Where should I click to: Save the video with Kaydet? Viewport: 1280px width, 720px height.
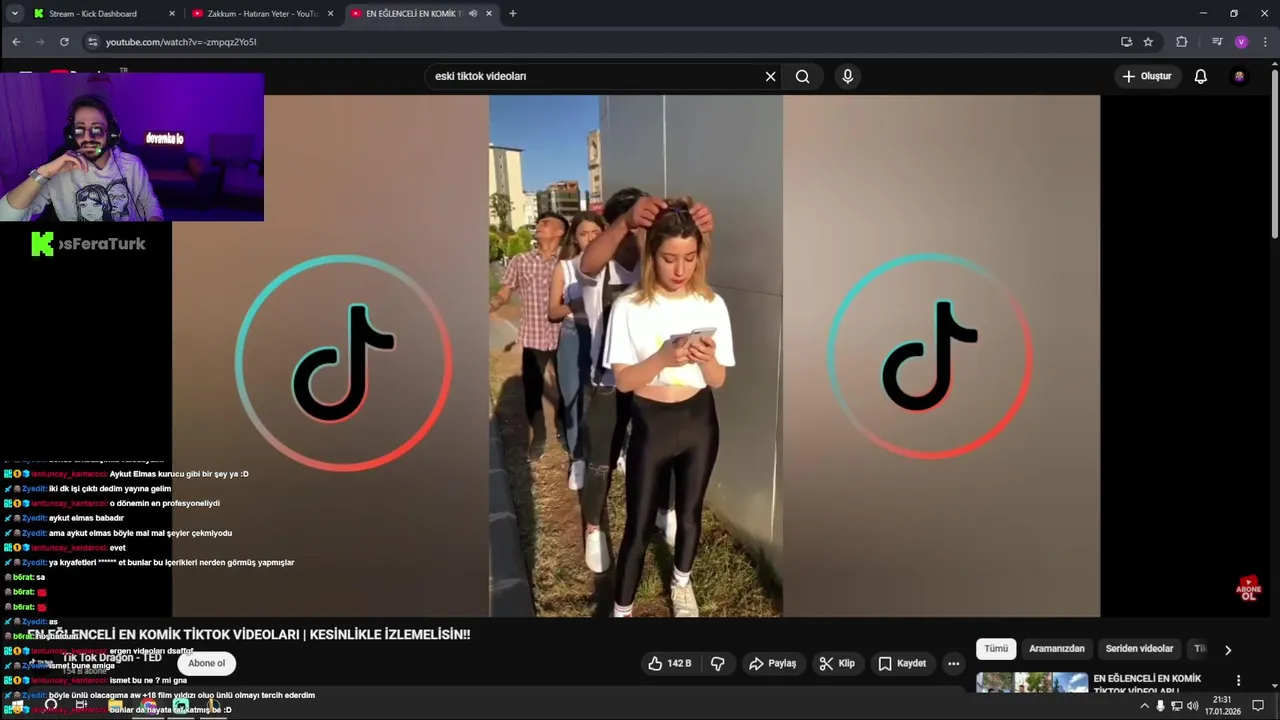point(902,663)
